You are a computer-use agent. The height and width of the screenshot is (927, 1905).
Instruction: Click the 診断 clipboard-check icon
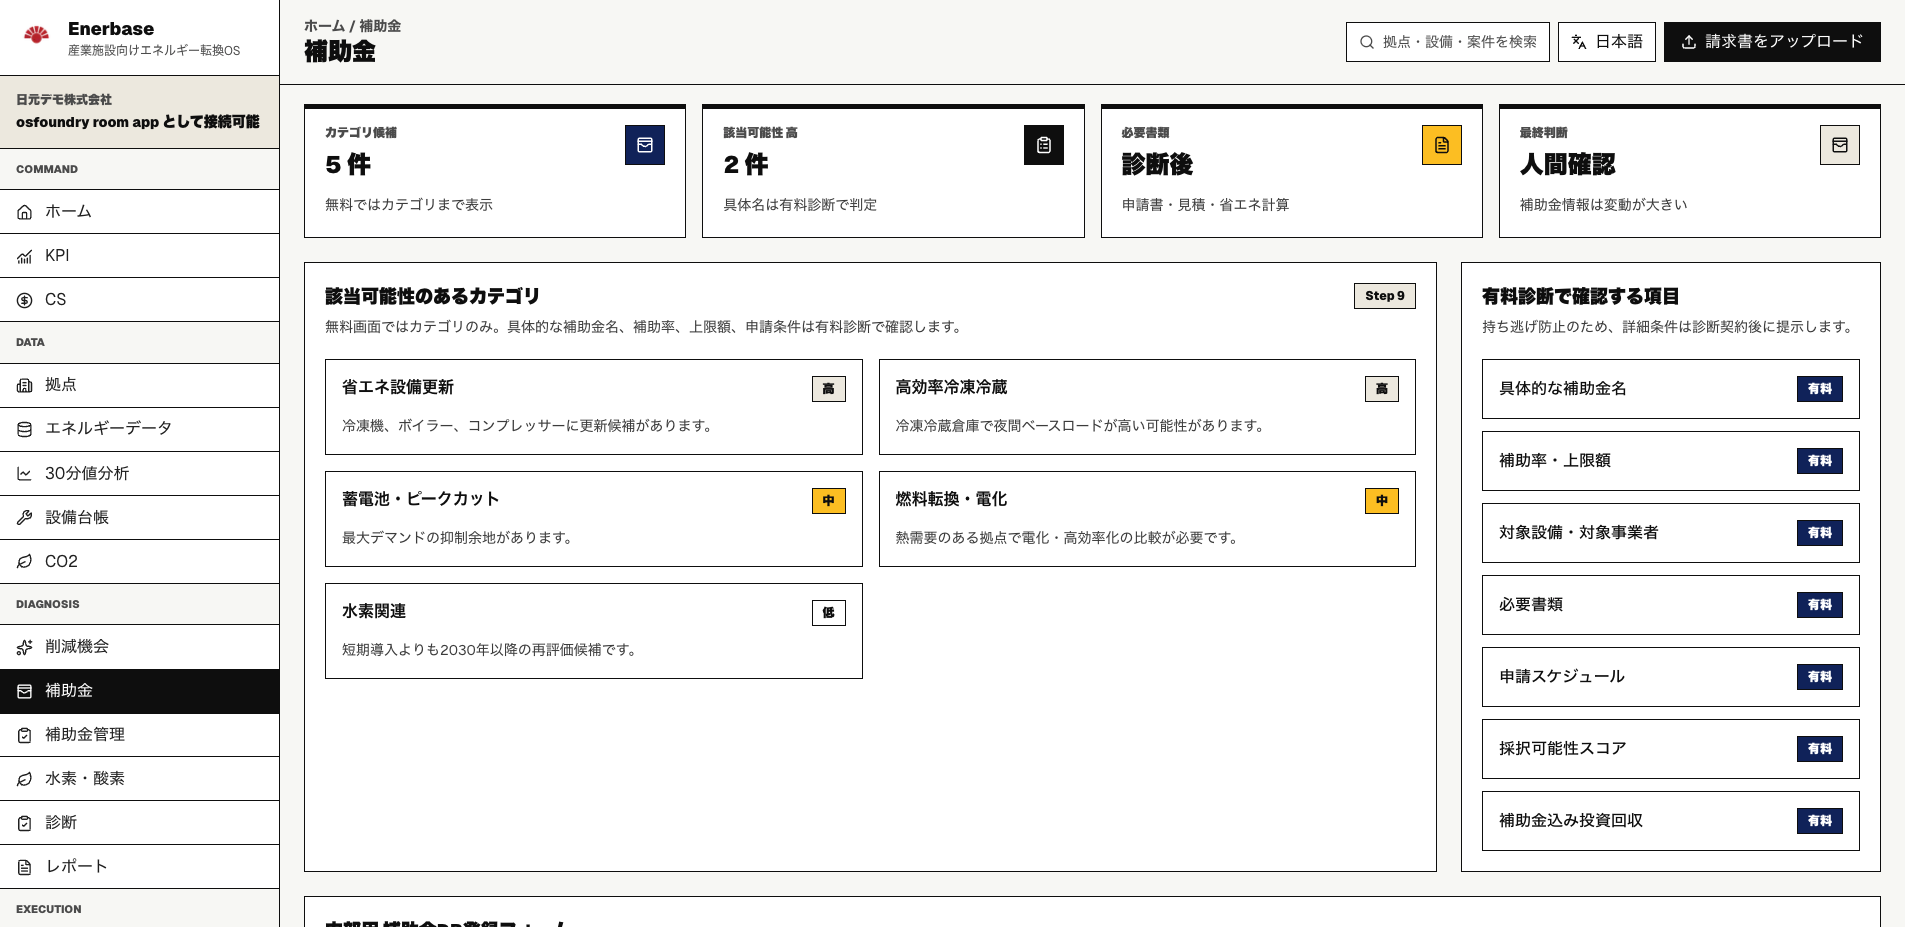click(x=25, y=823)
